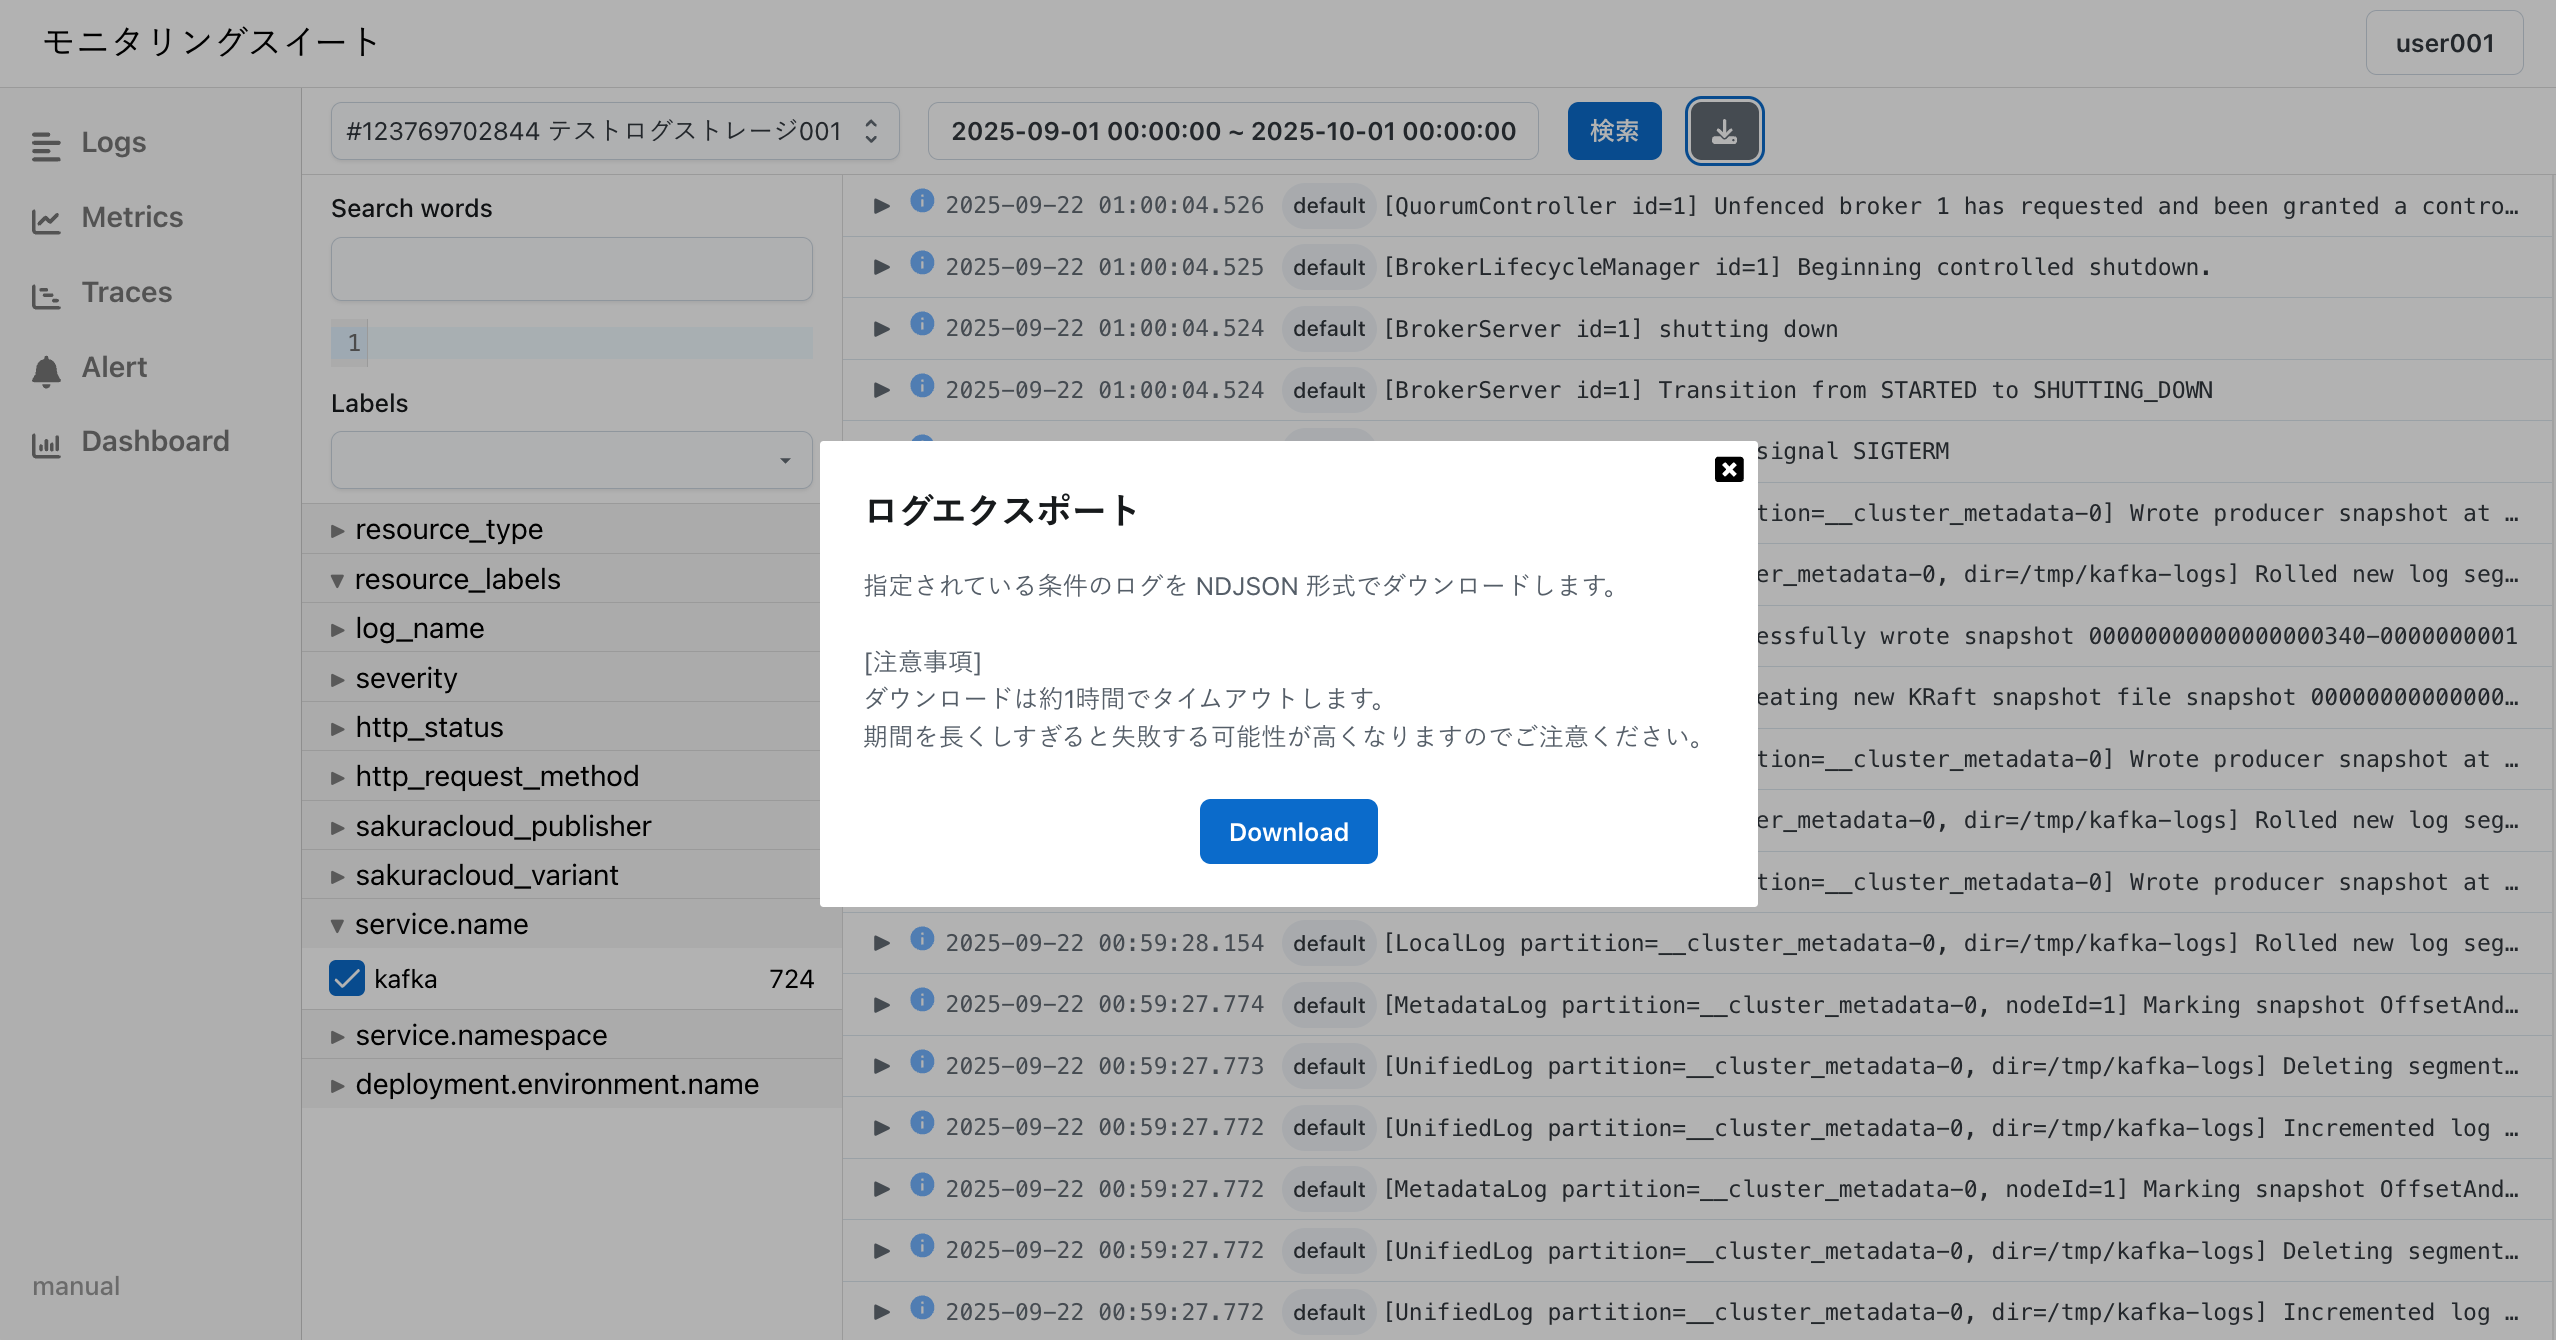This screenshot has height=1340, width=2556.
Task: Uncheck the kafka service.name checkbox
Action: click(x=347, y=978)
